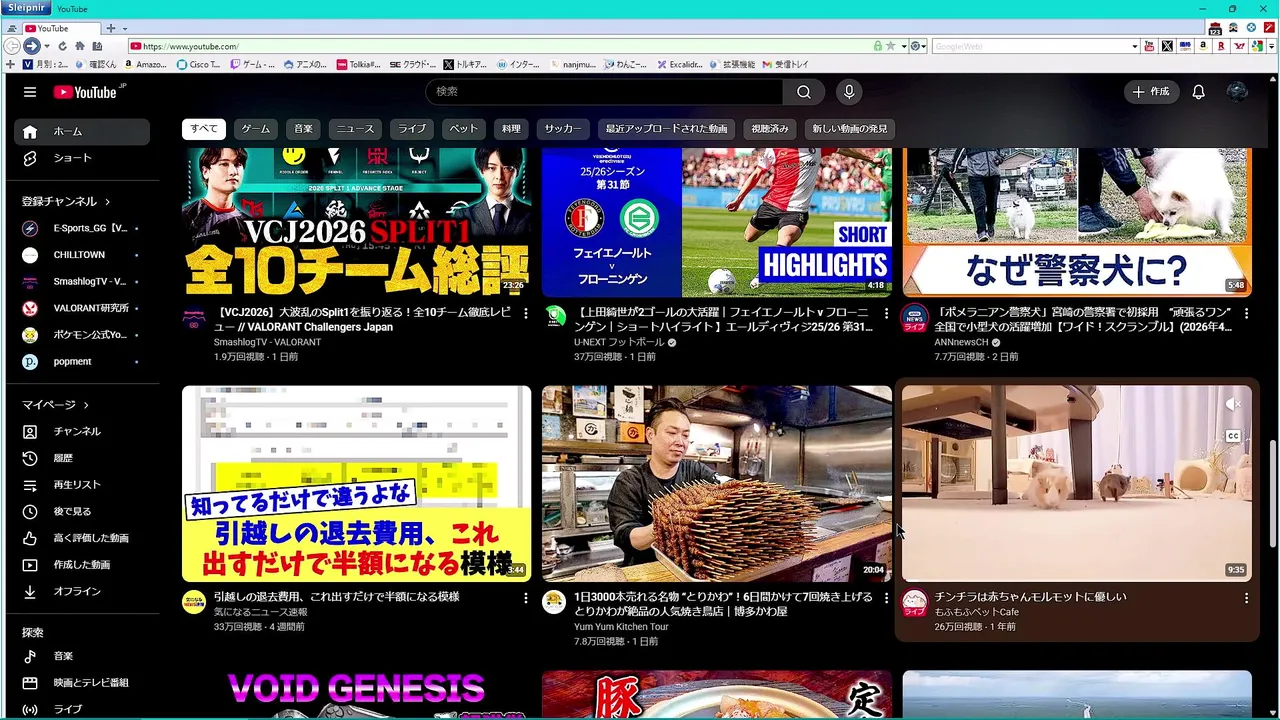This screenshot has width=1280, height=720.
Task: Click the U-NEXT フットボール channel name
Action: 618,342
